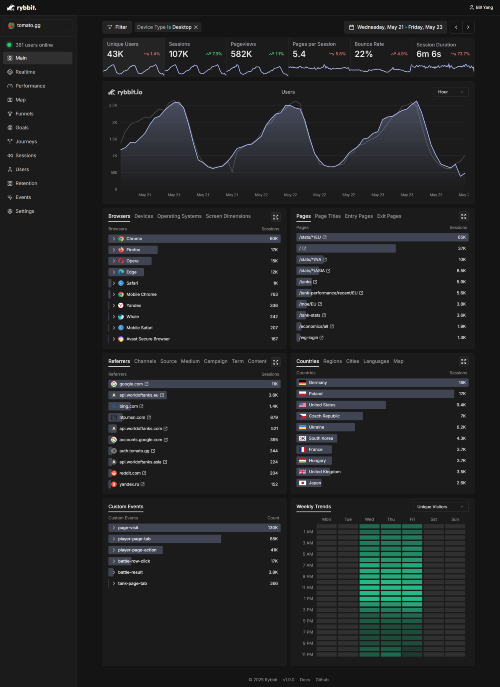Select the Session Duration metric card
The image size is (500, 687).
point(443,57)
